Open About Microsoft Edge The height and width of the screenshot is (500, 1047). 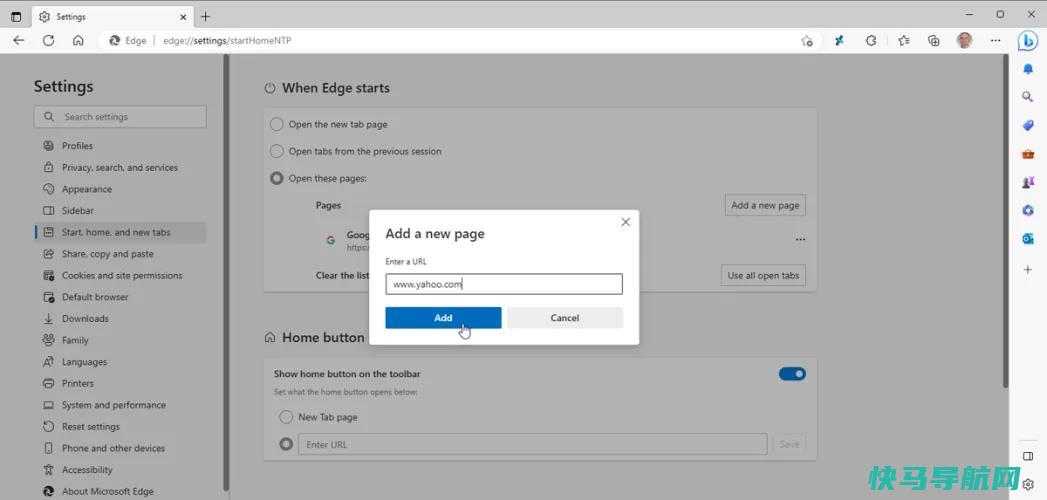(x=120, y=491)
